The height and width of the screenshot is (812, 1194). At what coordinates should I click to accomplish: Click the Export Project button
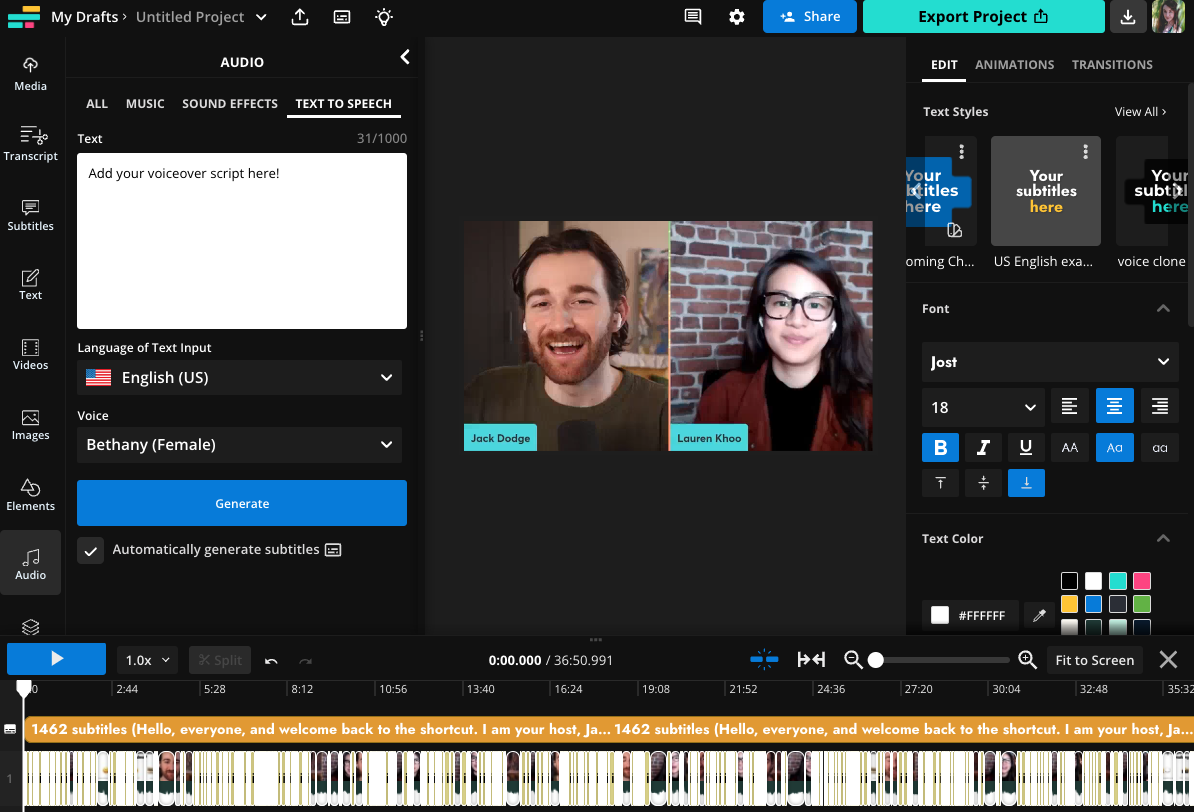click(983, 17)
